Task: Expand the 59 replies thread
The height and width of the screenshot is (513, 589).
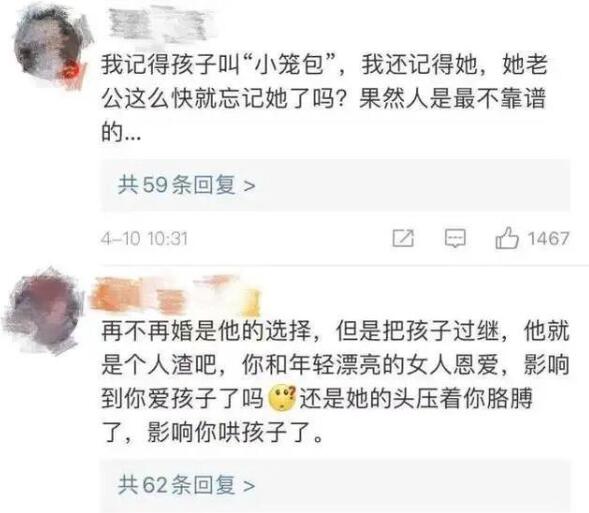Action: pyautogui.click(x=187, y=185)
